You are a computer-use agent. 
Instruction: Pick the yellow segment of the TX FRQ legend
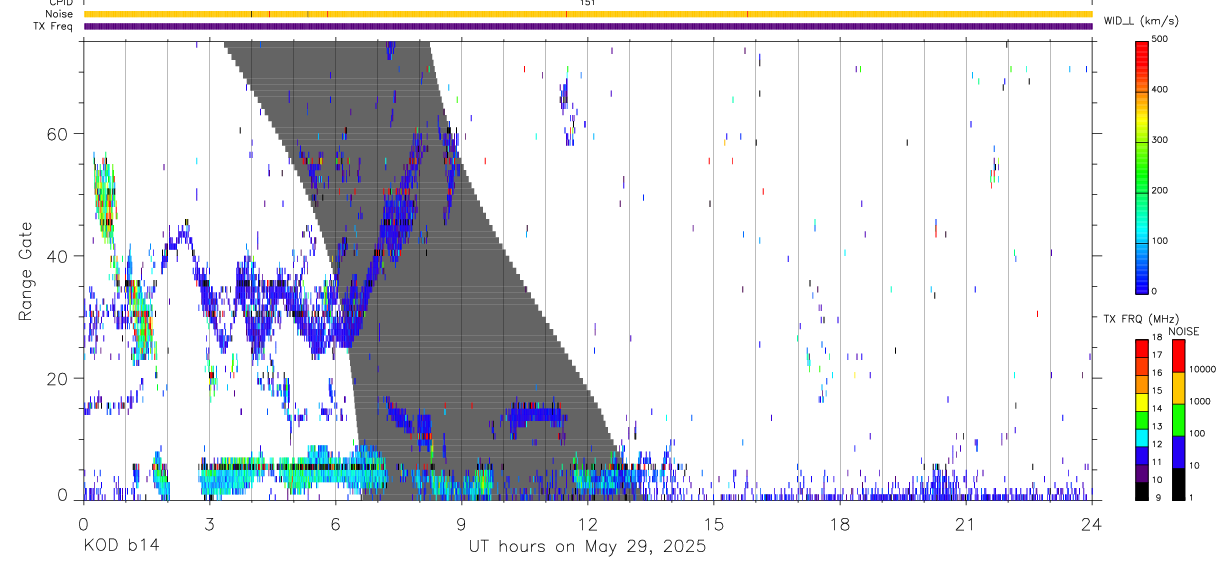click(x=1141, y=403)
